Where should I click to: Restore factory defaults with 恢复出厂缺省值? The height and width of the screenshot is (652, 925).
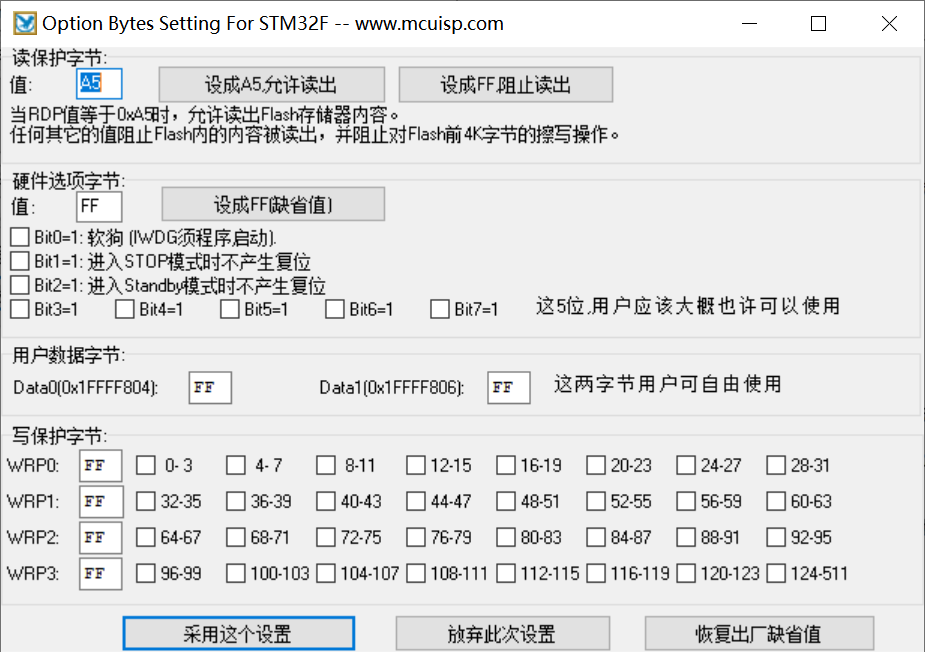pyautogui.click(x=759, y=634)
